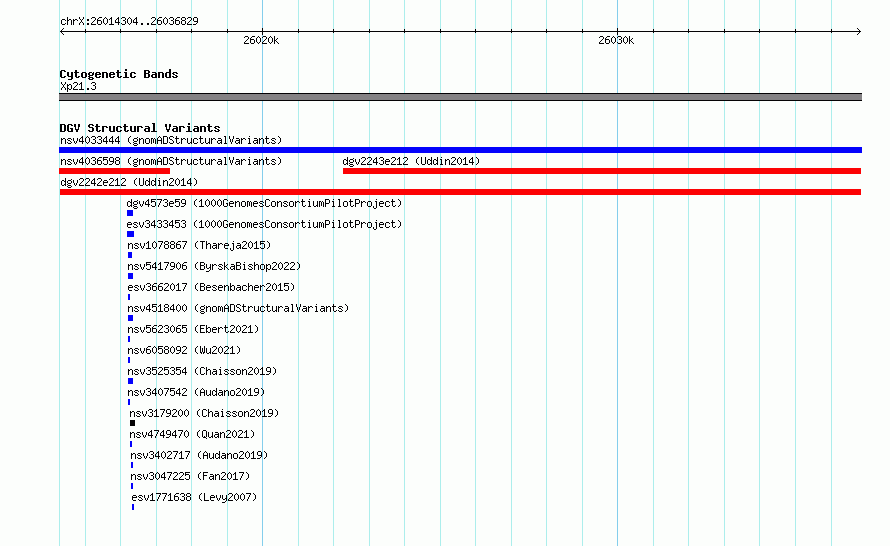This screenshot has height=546, width=890.
Task: Click the thin blue glyph under nsv6058092
Action: [129, 360]
